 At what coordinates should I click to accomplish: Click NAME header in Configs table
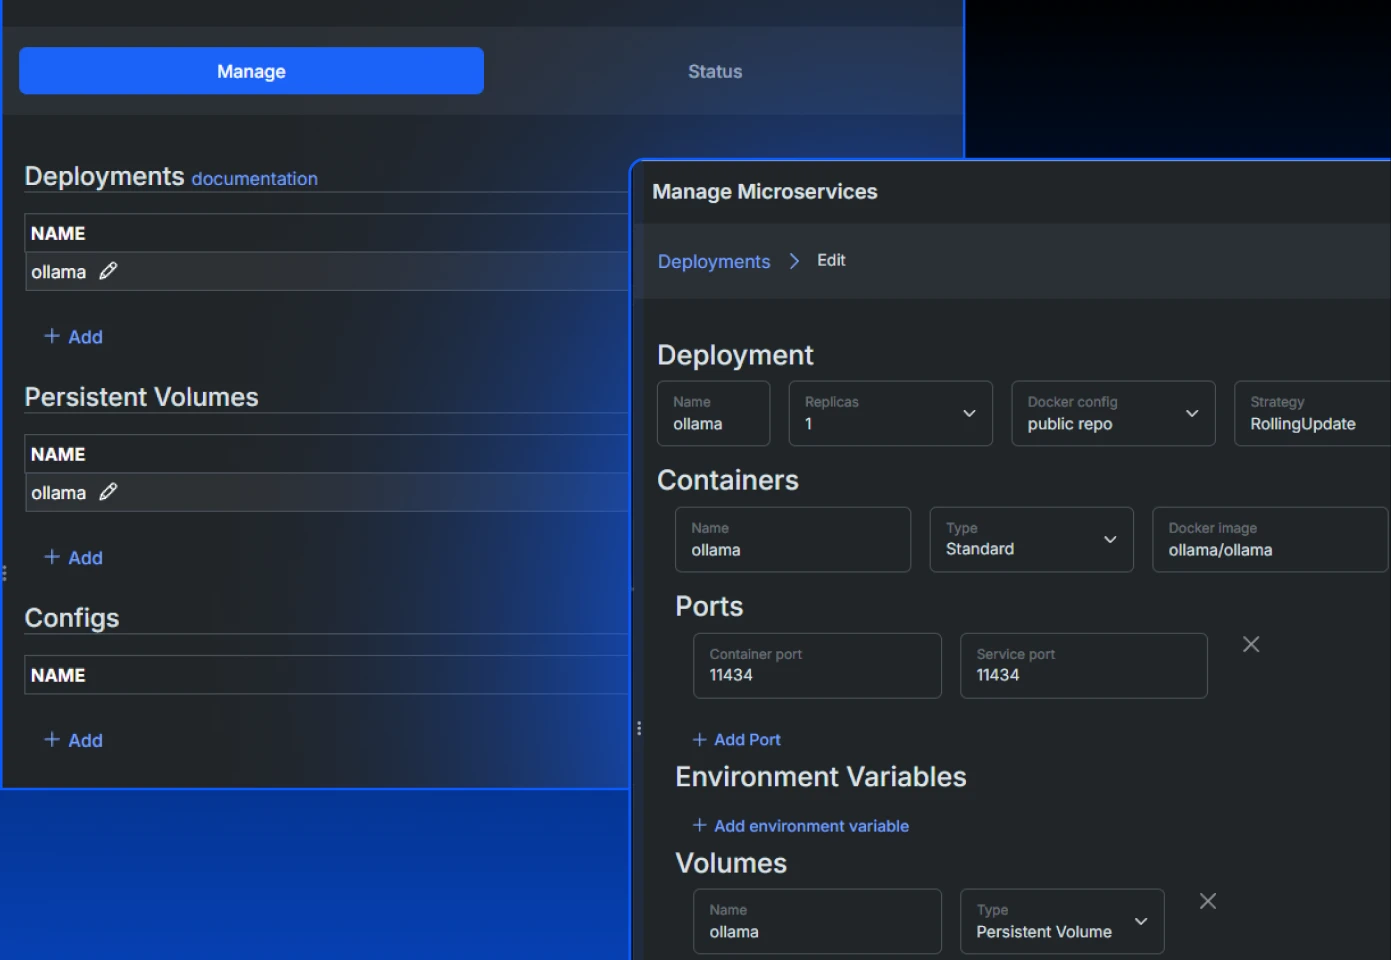tap(58, 675)
